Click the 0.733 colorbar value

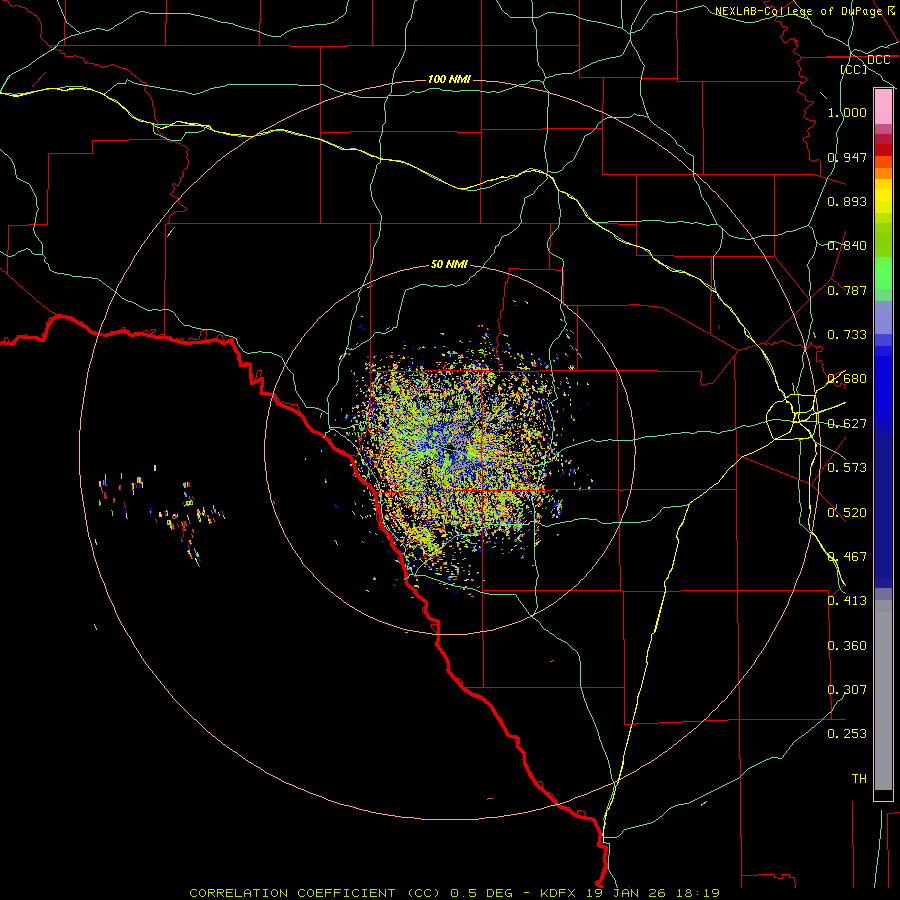point(847,335)
